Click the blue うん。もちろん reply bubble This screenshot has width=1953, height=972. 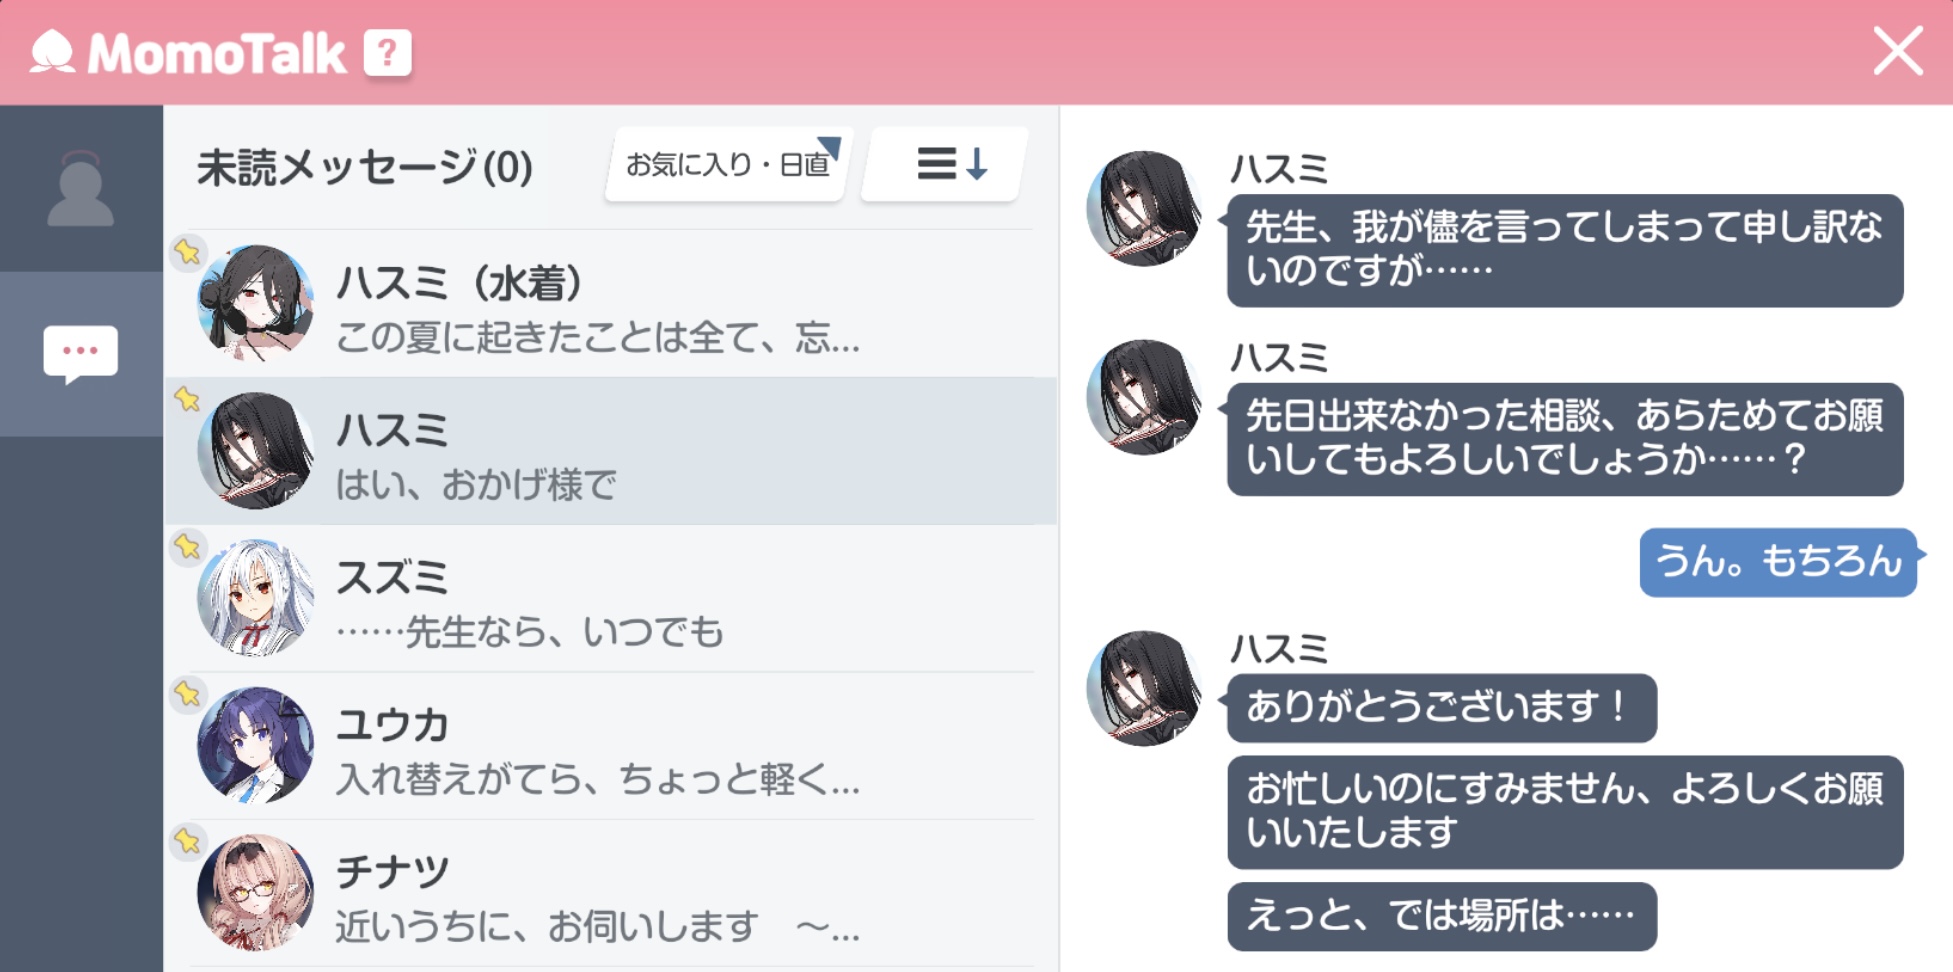[1779, 562]
